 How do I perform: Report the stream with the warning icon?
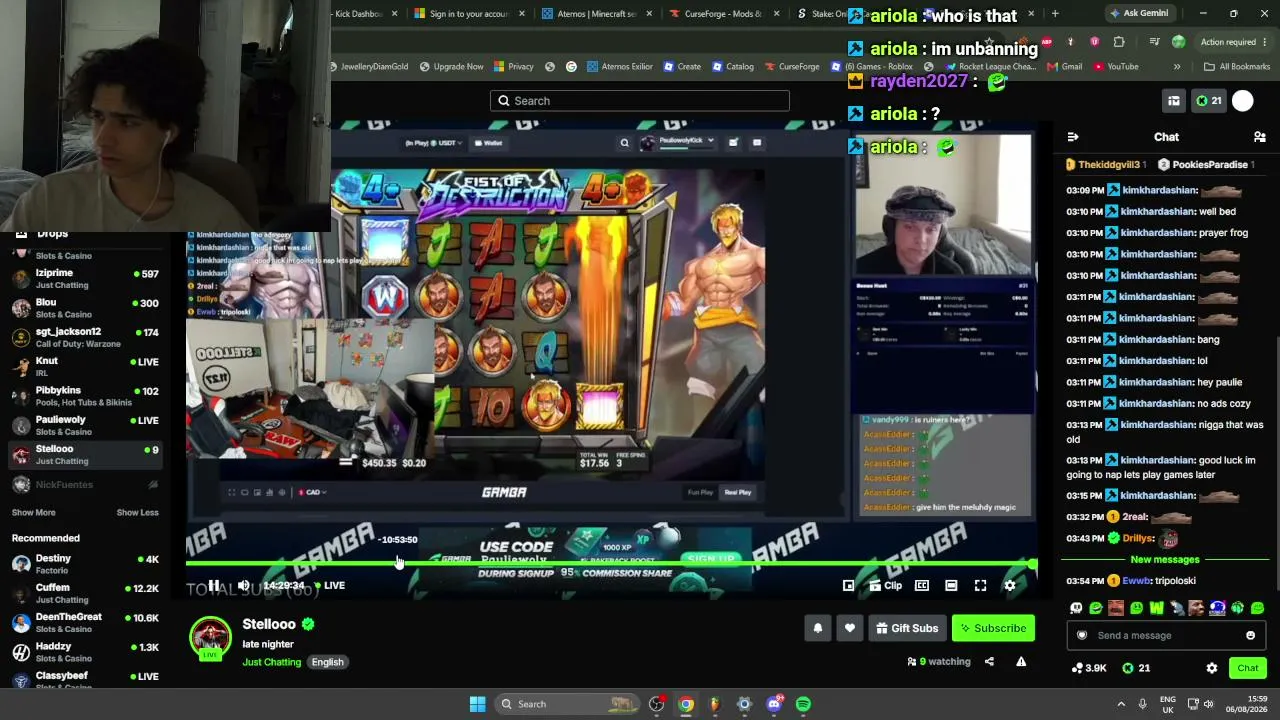(x=1021, y=661)
